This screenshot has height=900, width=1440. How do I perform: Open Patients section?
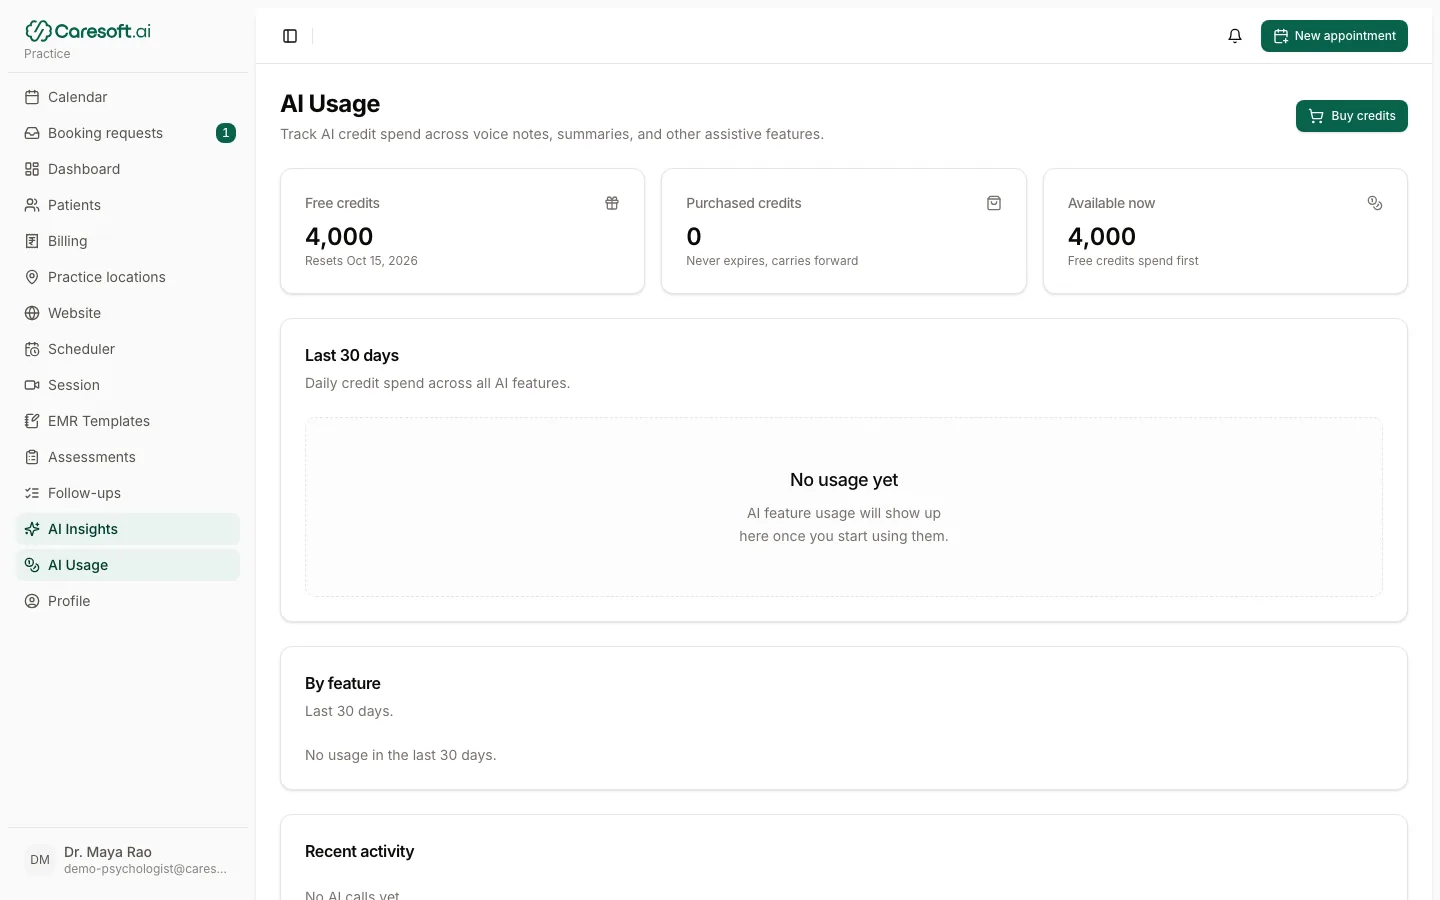click(x=128, y=205)
